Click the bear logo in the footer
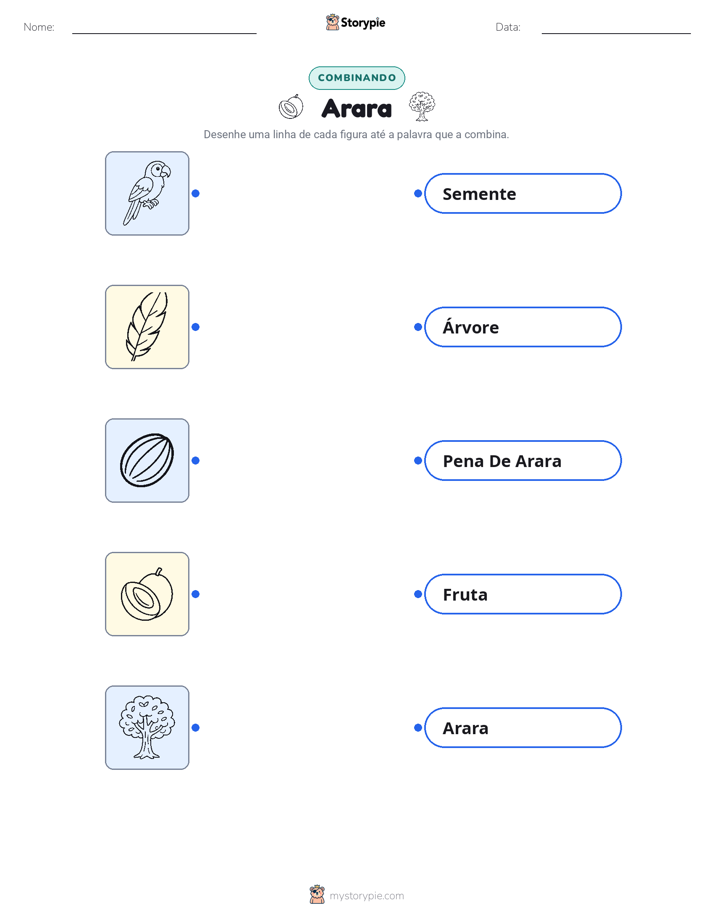 point(317,895)
